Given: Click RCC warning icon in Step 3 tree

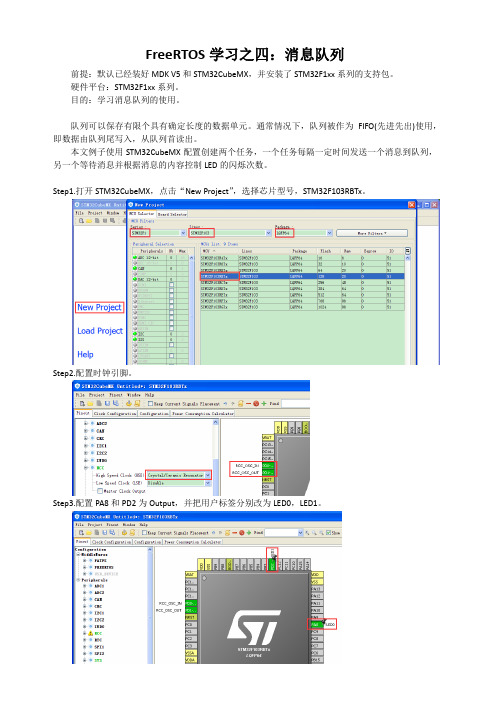Looking at the screenshot, I should point(90,634).
